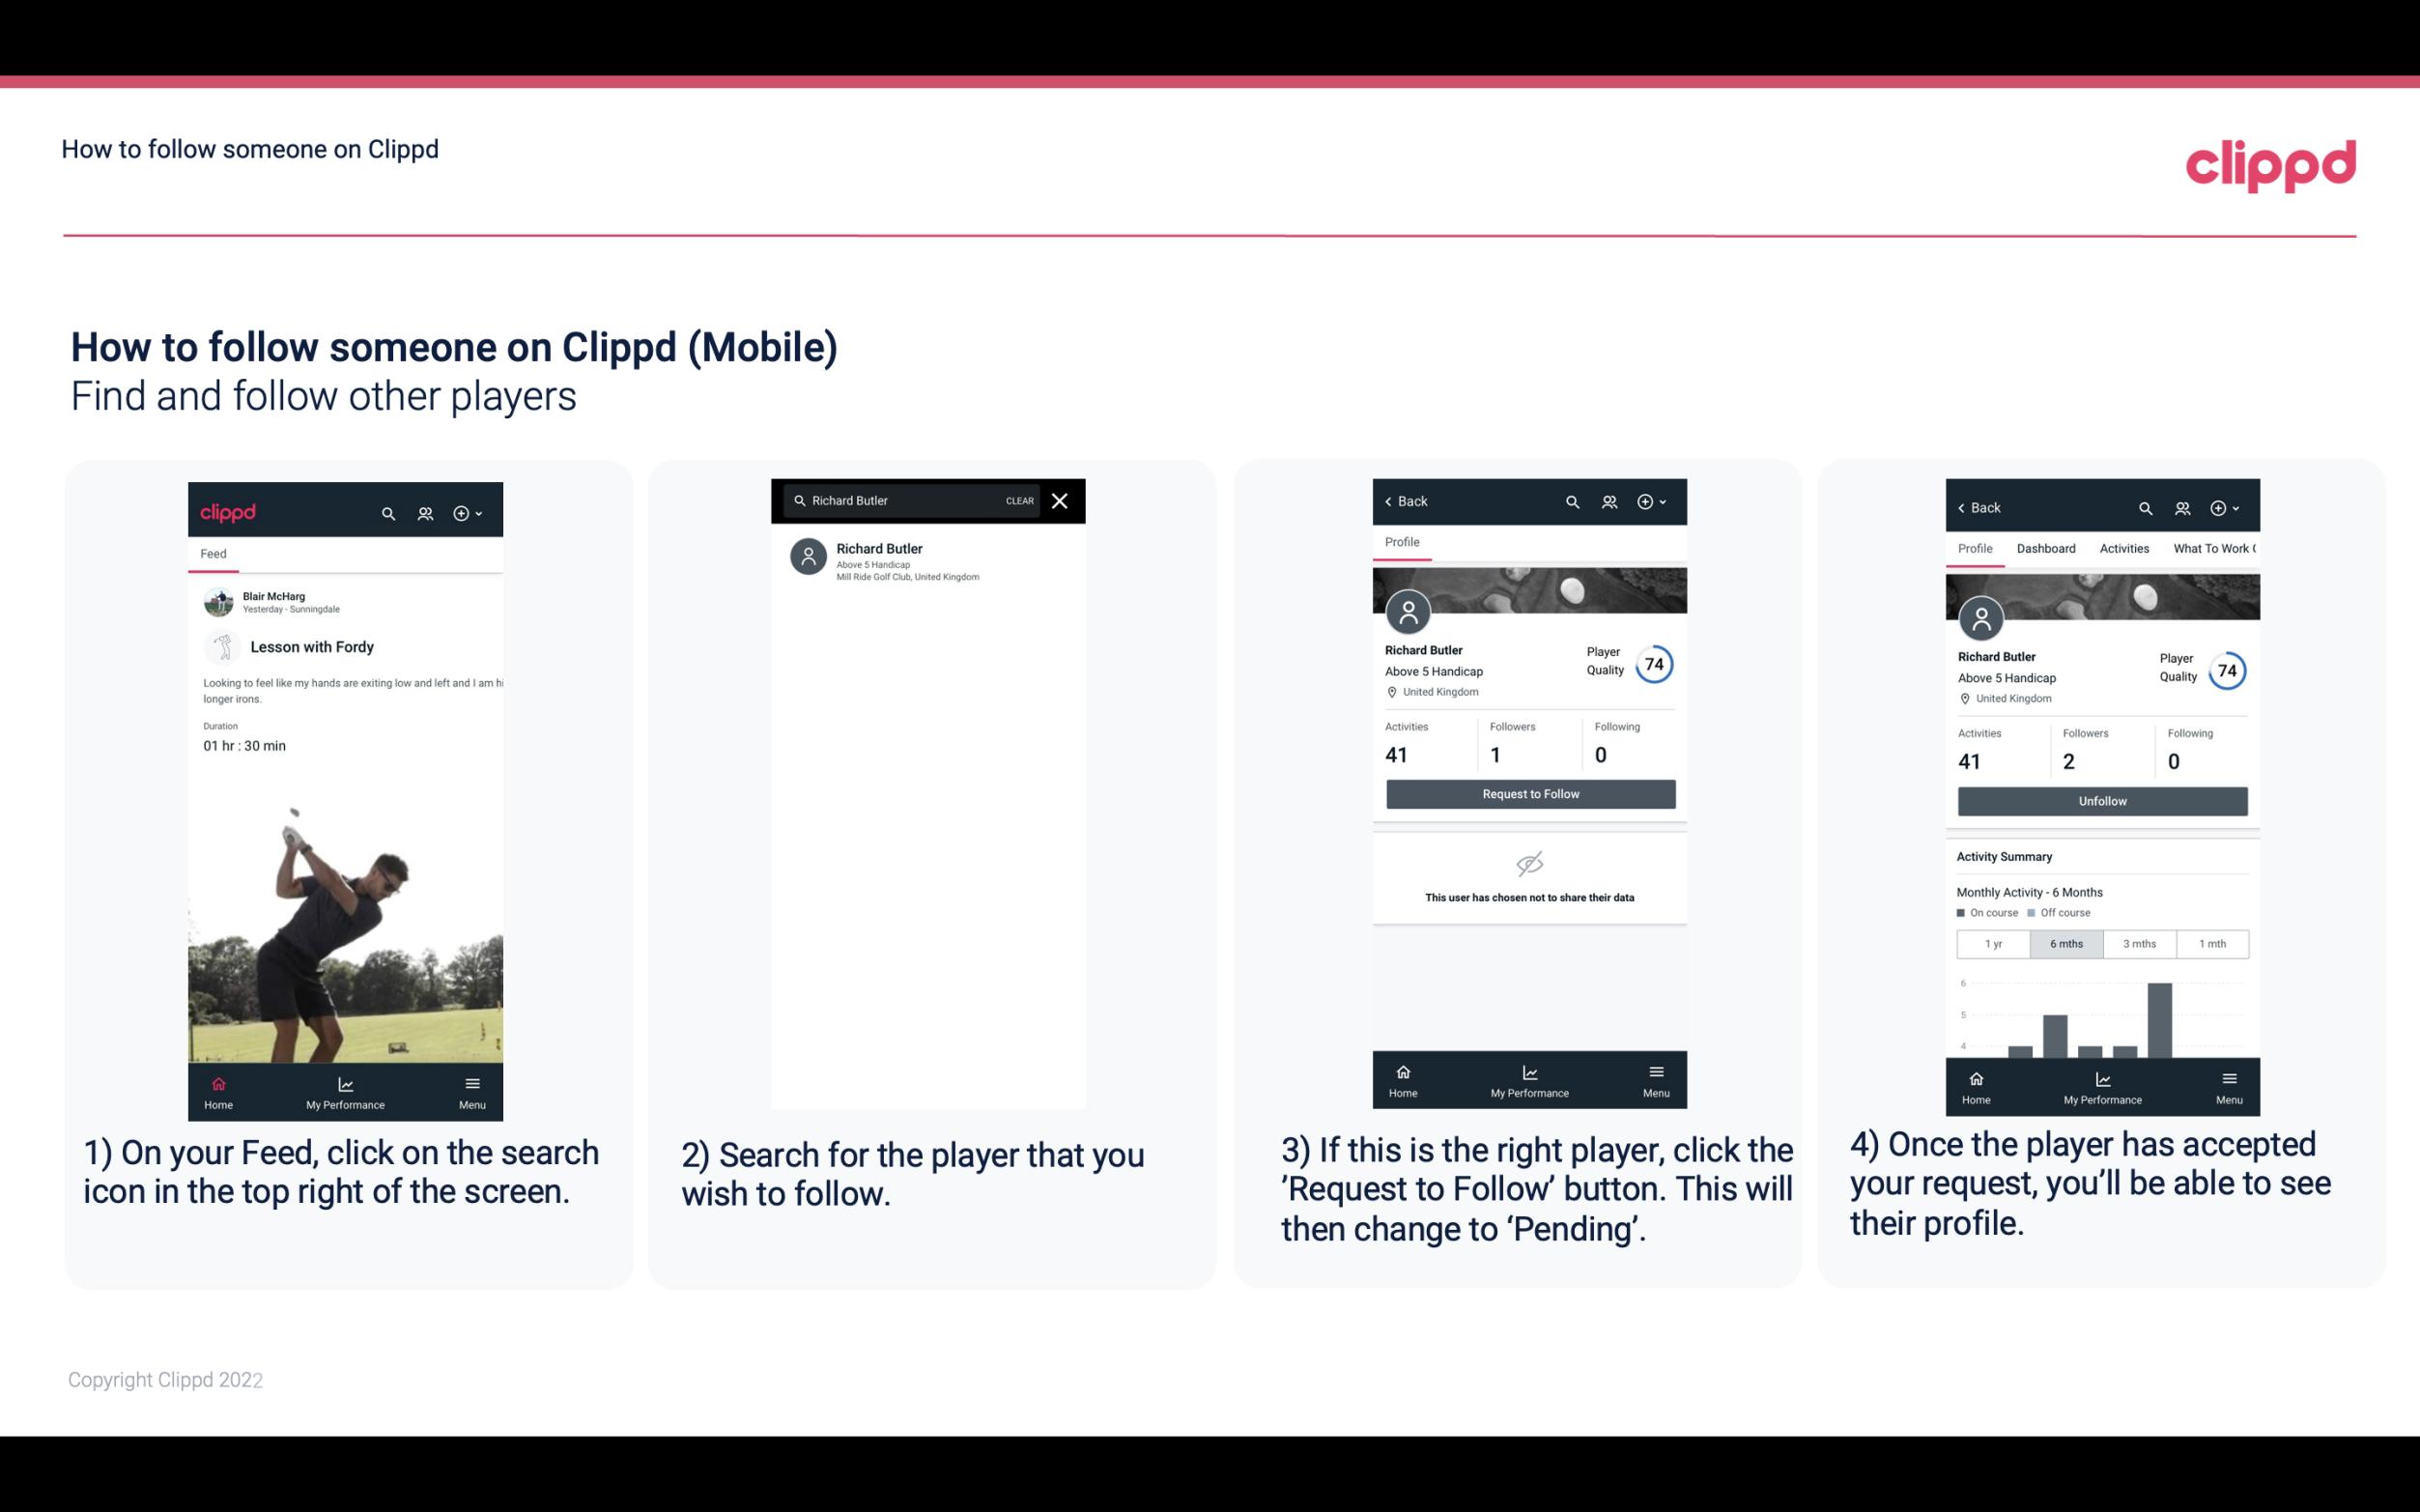Click the Unfollow button on profile
The height and width of the screenshot is (1512, 2420).
(x=2101, y=800)
